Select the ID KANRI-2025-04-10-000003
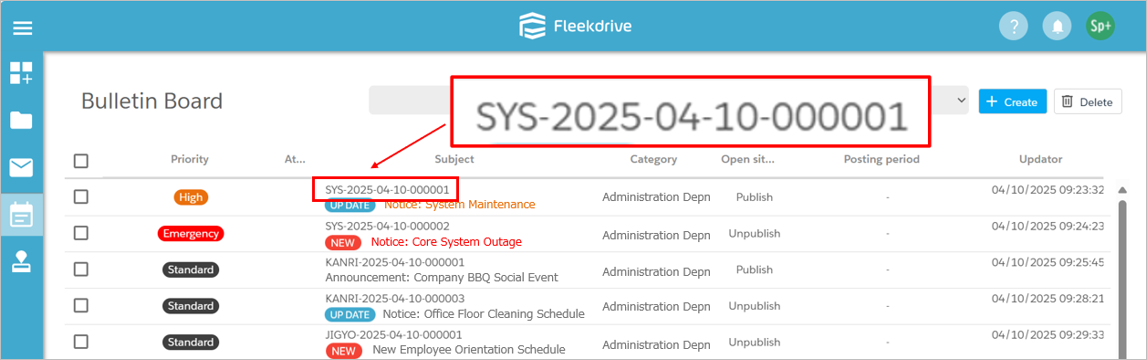 click(x=395, y=299)
